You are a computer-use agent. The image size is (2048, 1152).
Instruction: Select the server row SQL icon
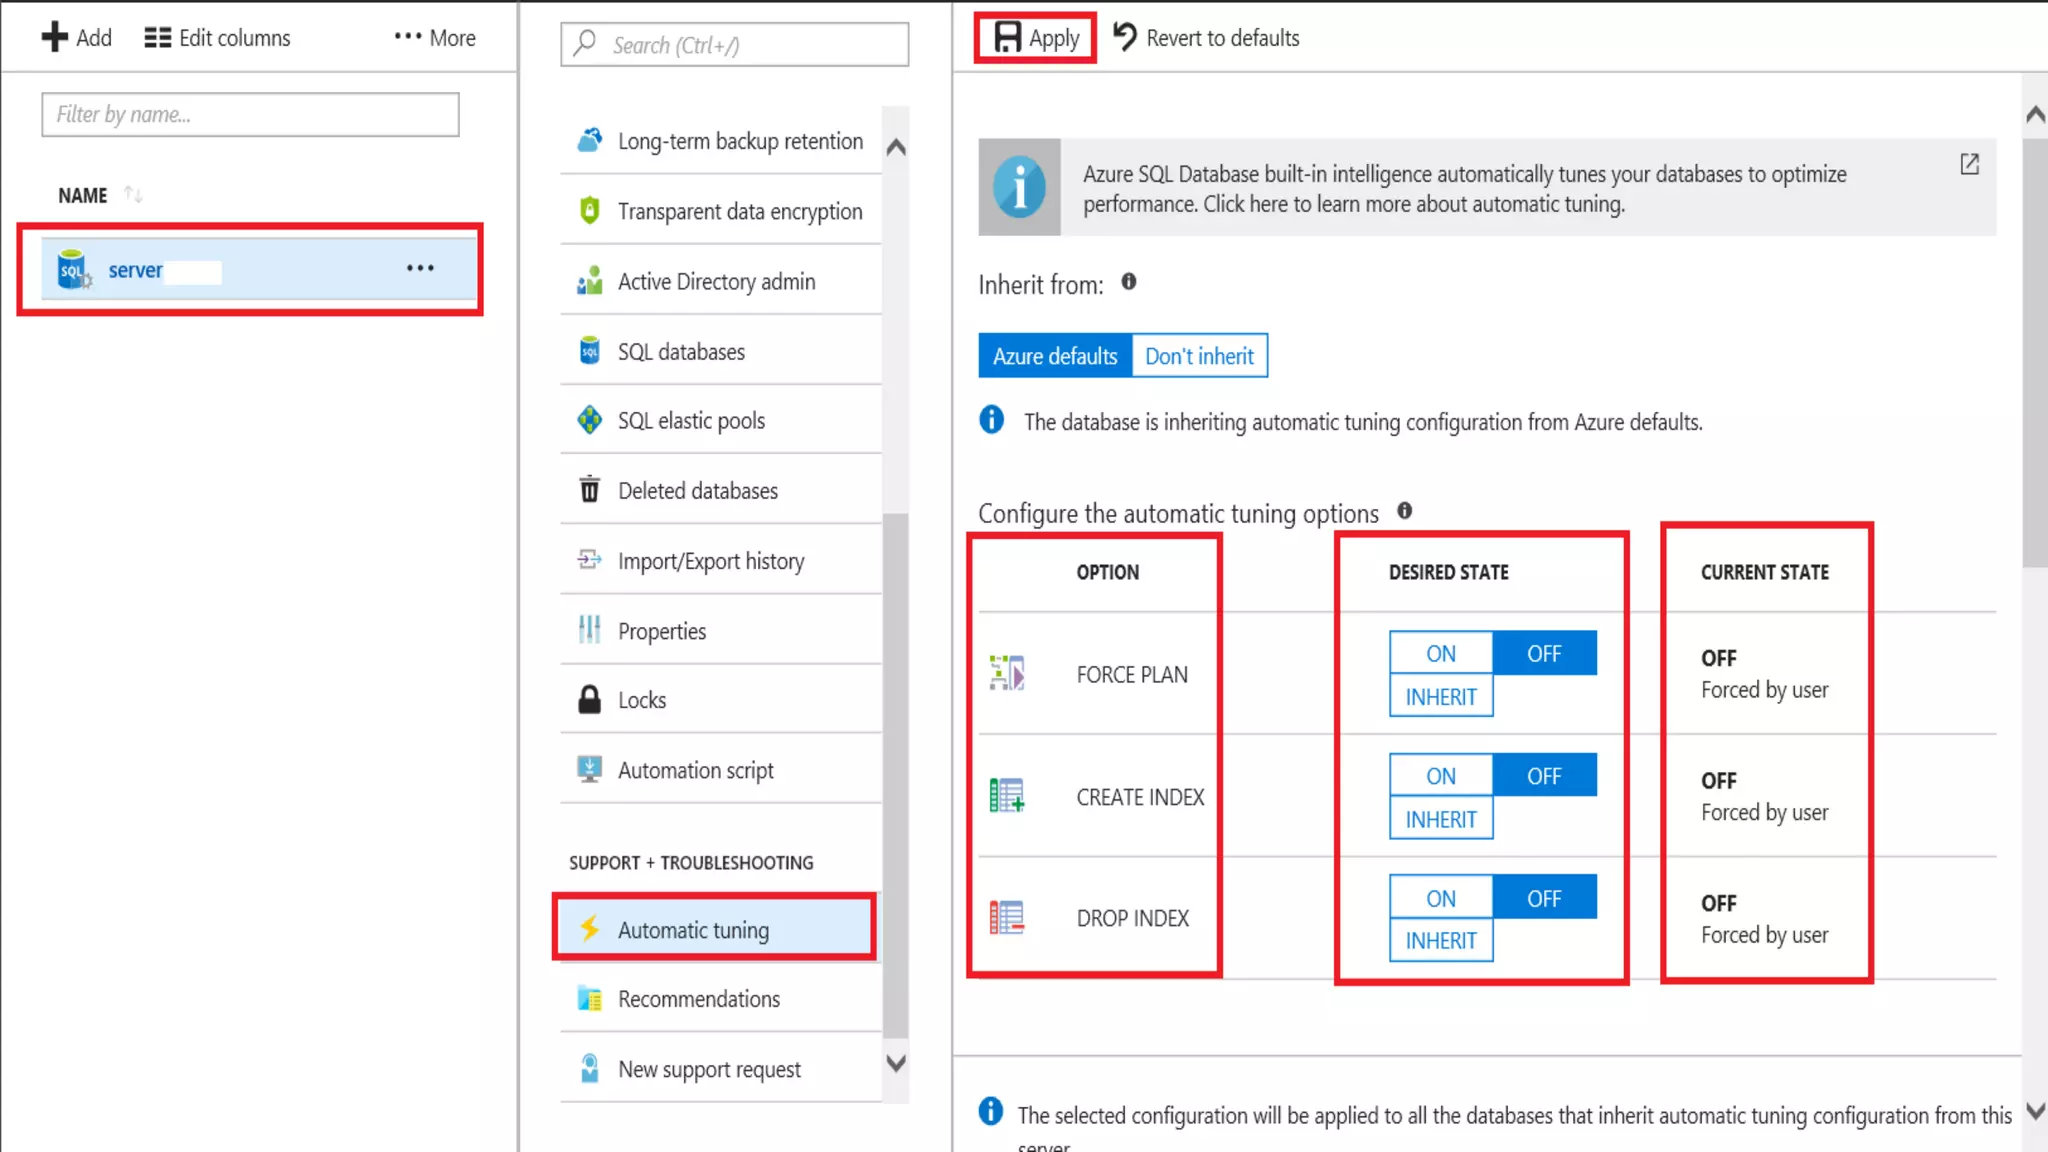tap(73, 270)
